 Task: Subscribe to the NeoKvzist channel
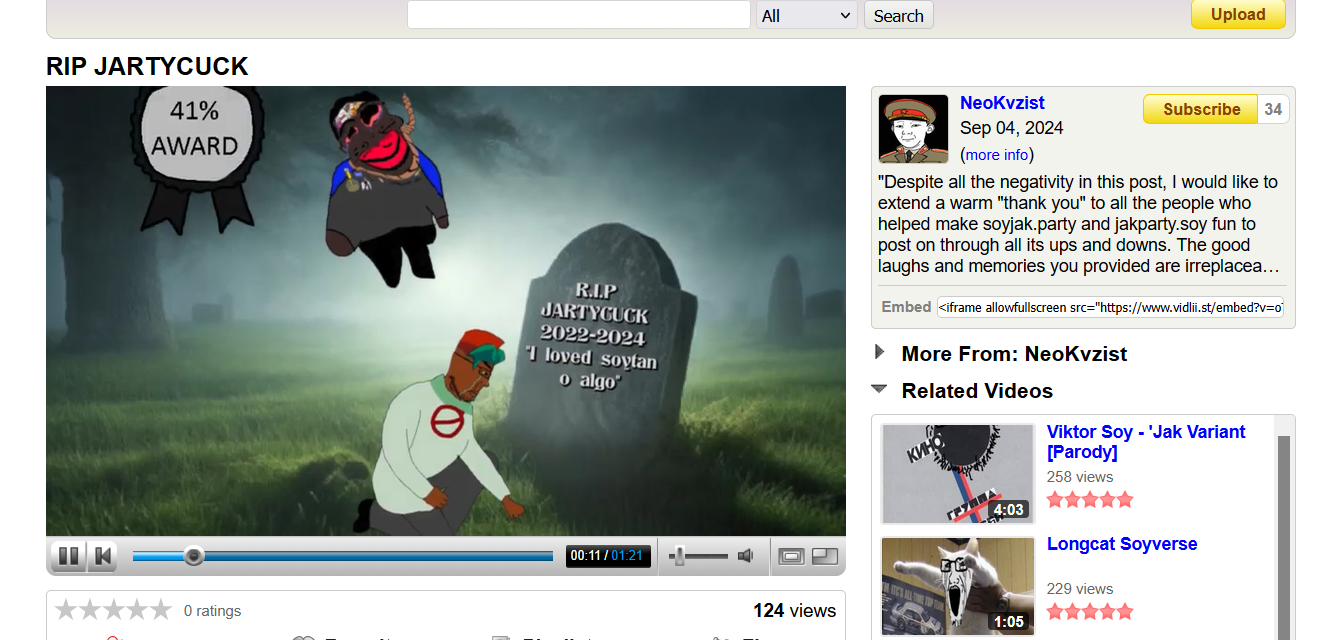(1201, 109)
